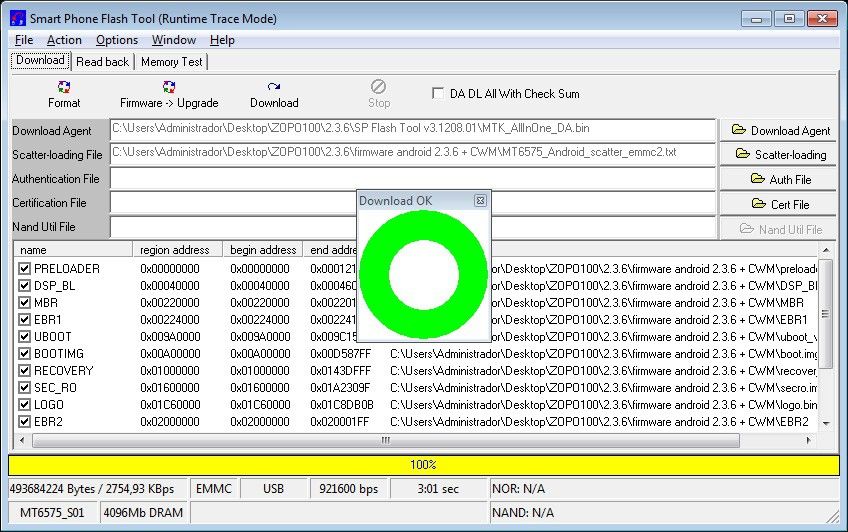This screenshot has width=848, height=532.
Task: Click the Authentication File input field
Action: (x=413, y=178)
